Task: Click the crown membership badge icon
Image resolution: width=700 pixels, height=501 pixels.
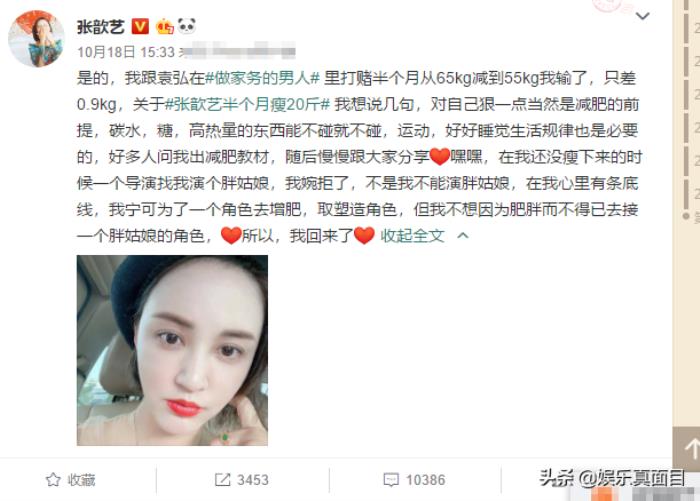Action: (164, 27)
